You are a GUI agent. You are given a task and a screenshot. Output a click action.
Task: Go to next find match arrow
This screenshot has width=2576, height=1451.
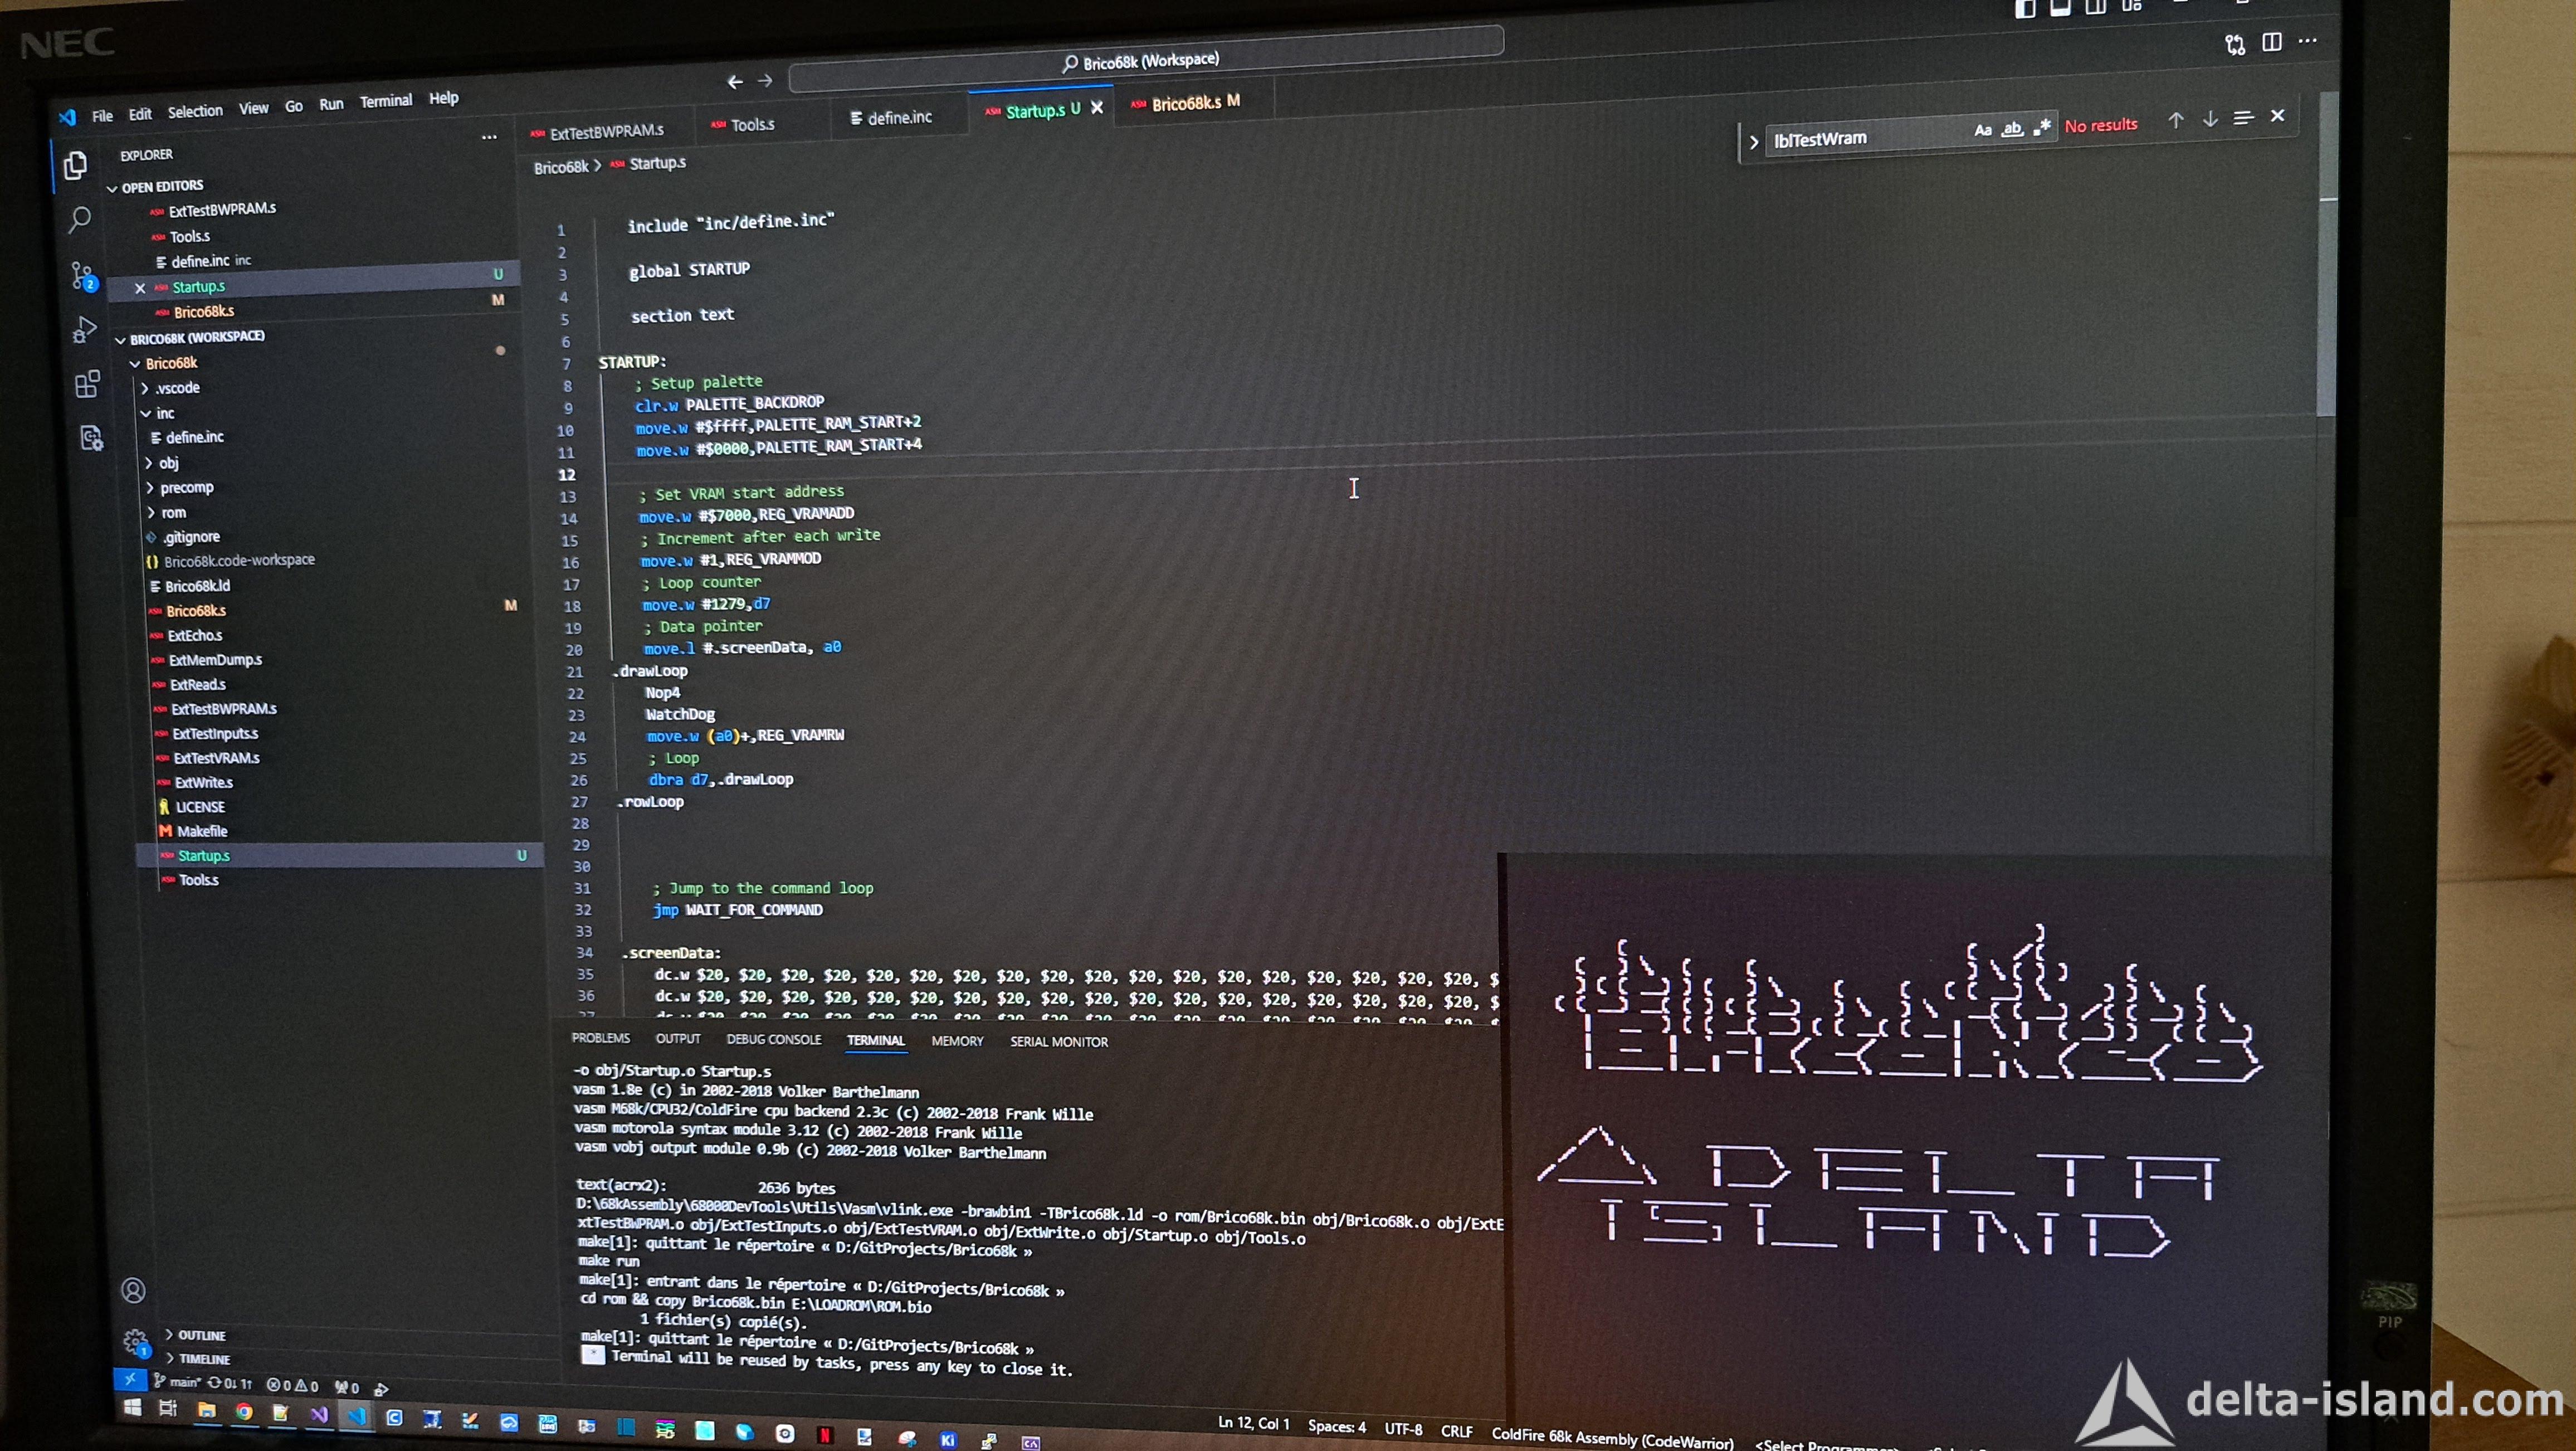coord(2210,119)
